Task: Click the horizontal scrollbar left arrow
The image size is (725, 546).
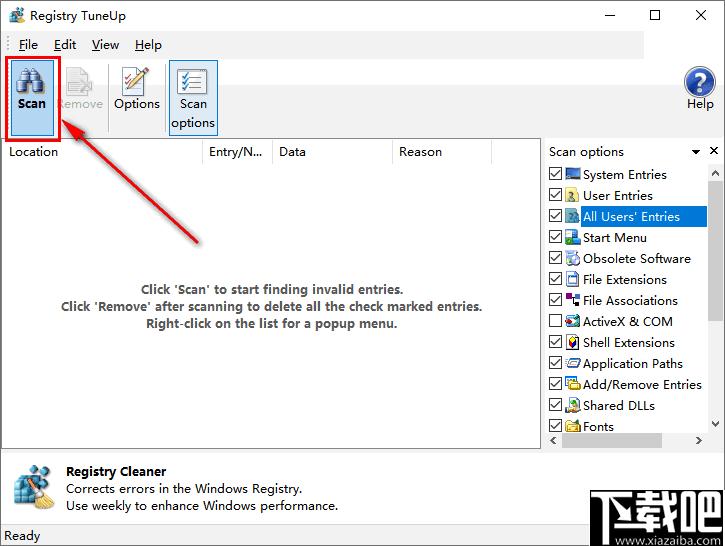Action: tap(553, 441)
